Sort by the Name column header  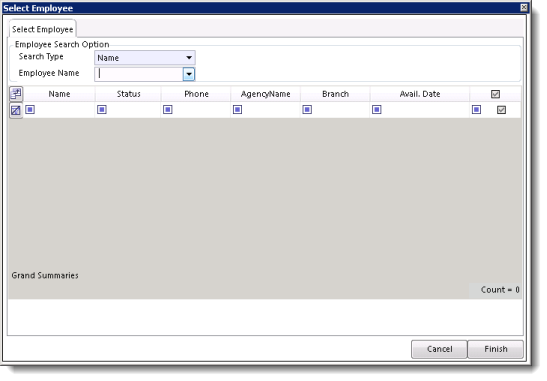[x=59, y=94]
